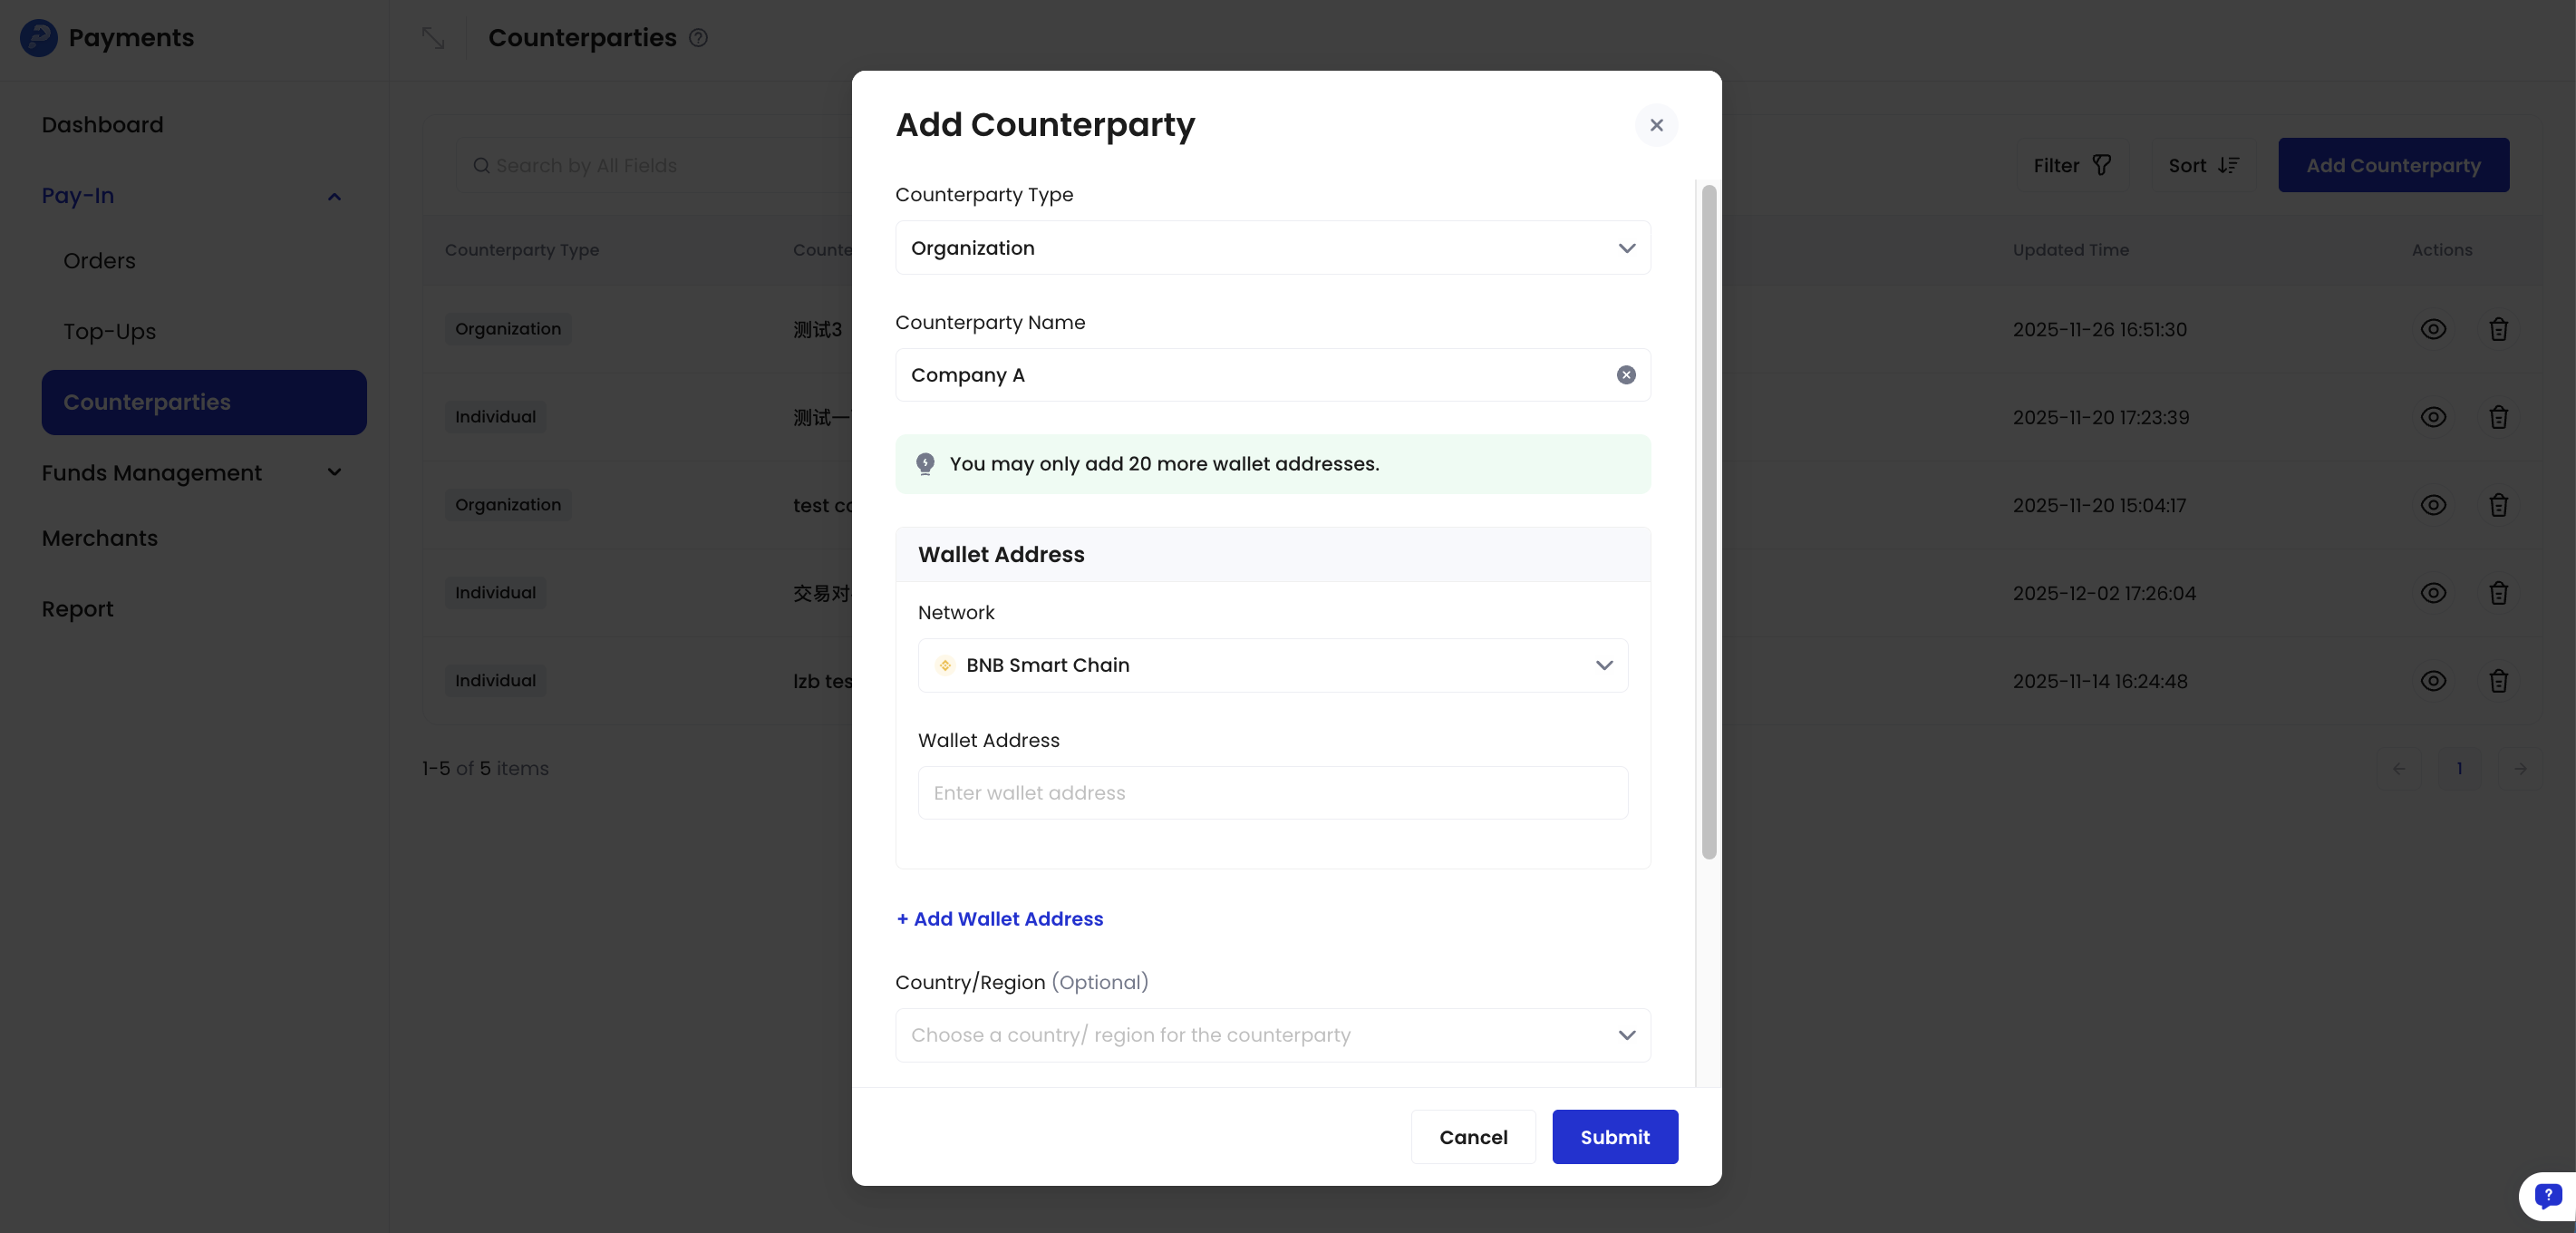The width and height of the screenshot is (2576, 1233).
Task: Open the help chat bubble icon
Action: click(x=2546, y=1196)
